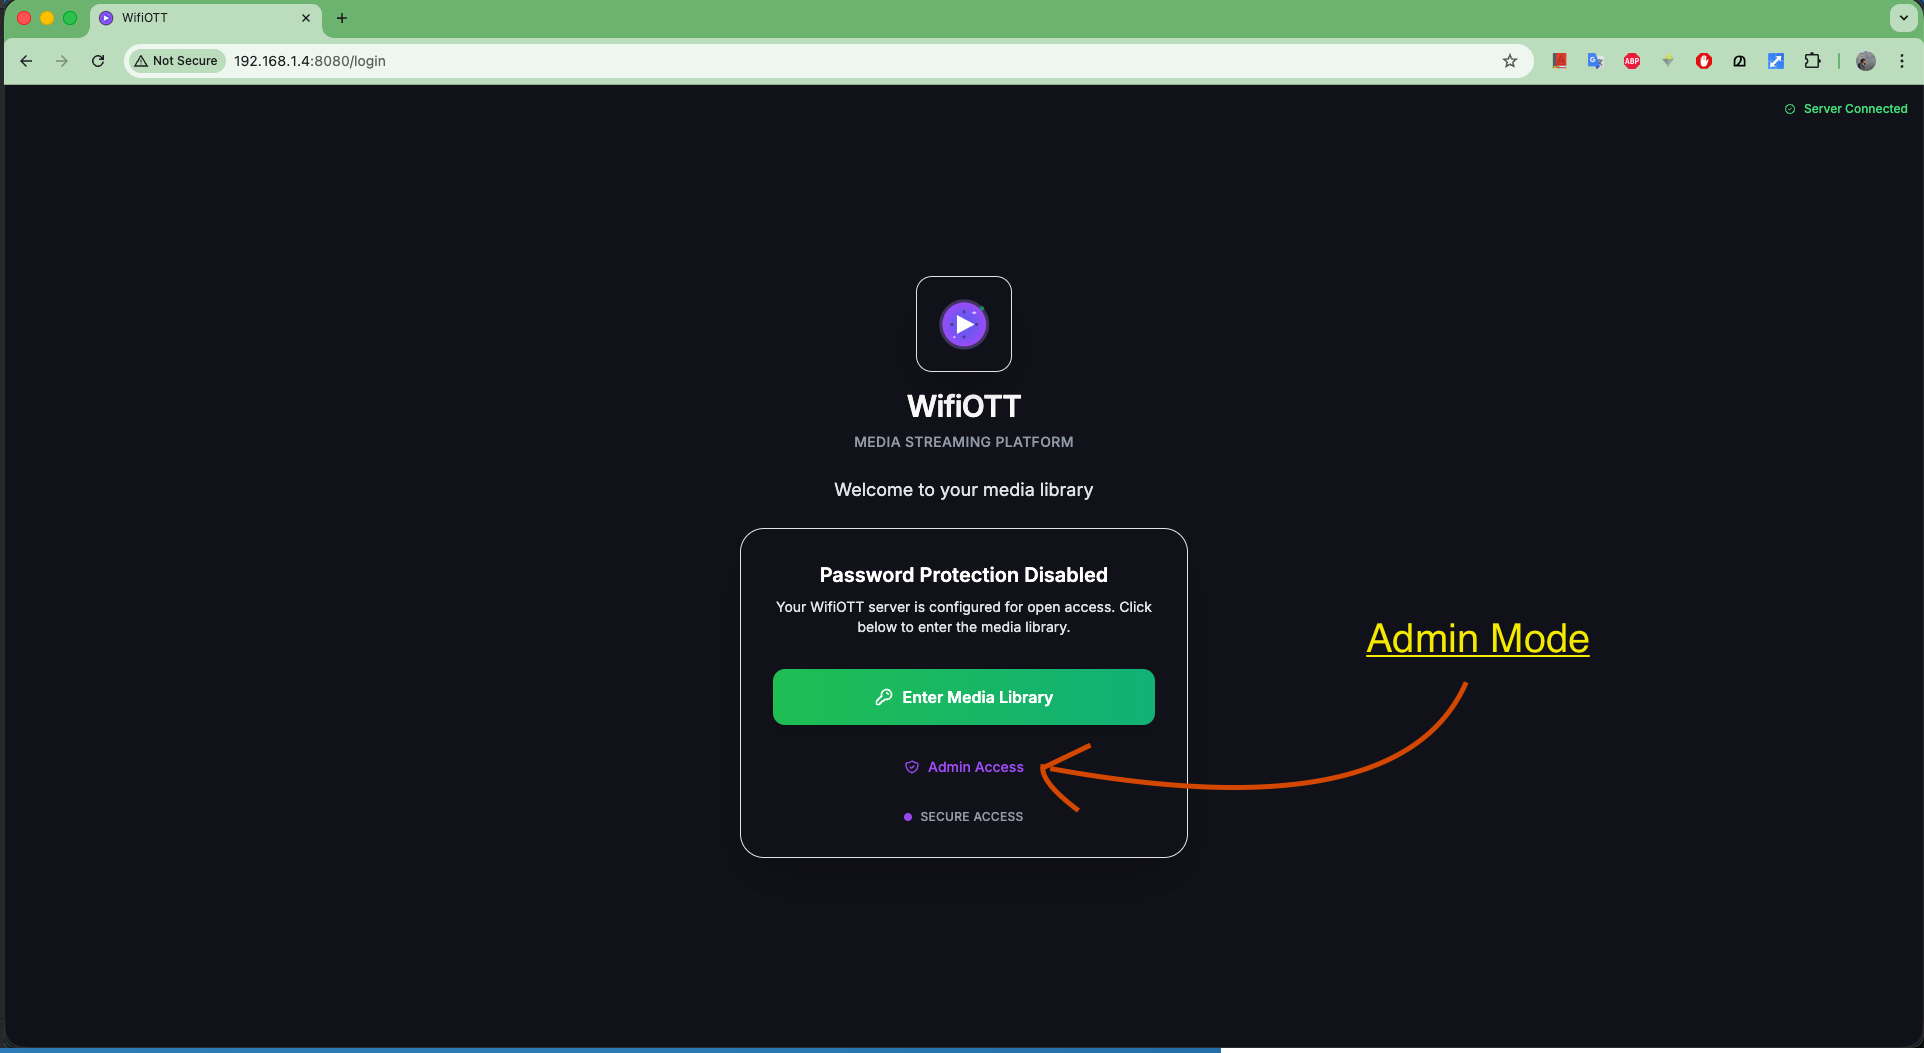The width and height of the screenshot is (1924, 1053).
Task: Expand the tab search dropdown chevron
Action: click(x=1903, y=18)
